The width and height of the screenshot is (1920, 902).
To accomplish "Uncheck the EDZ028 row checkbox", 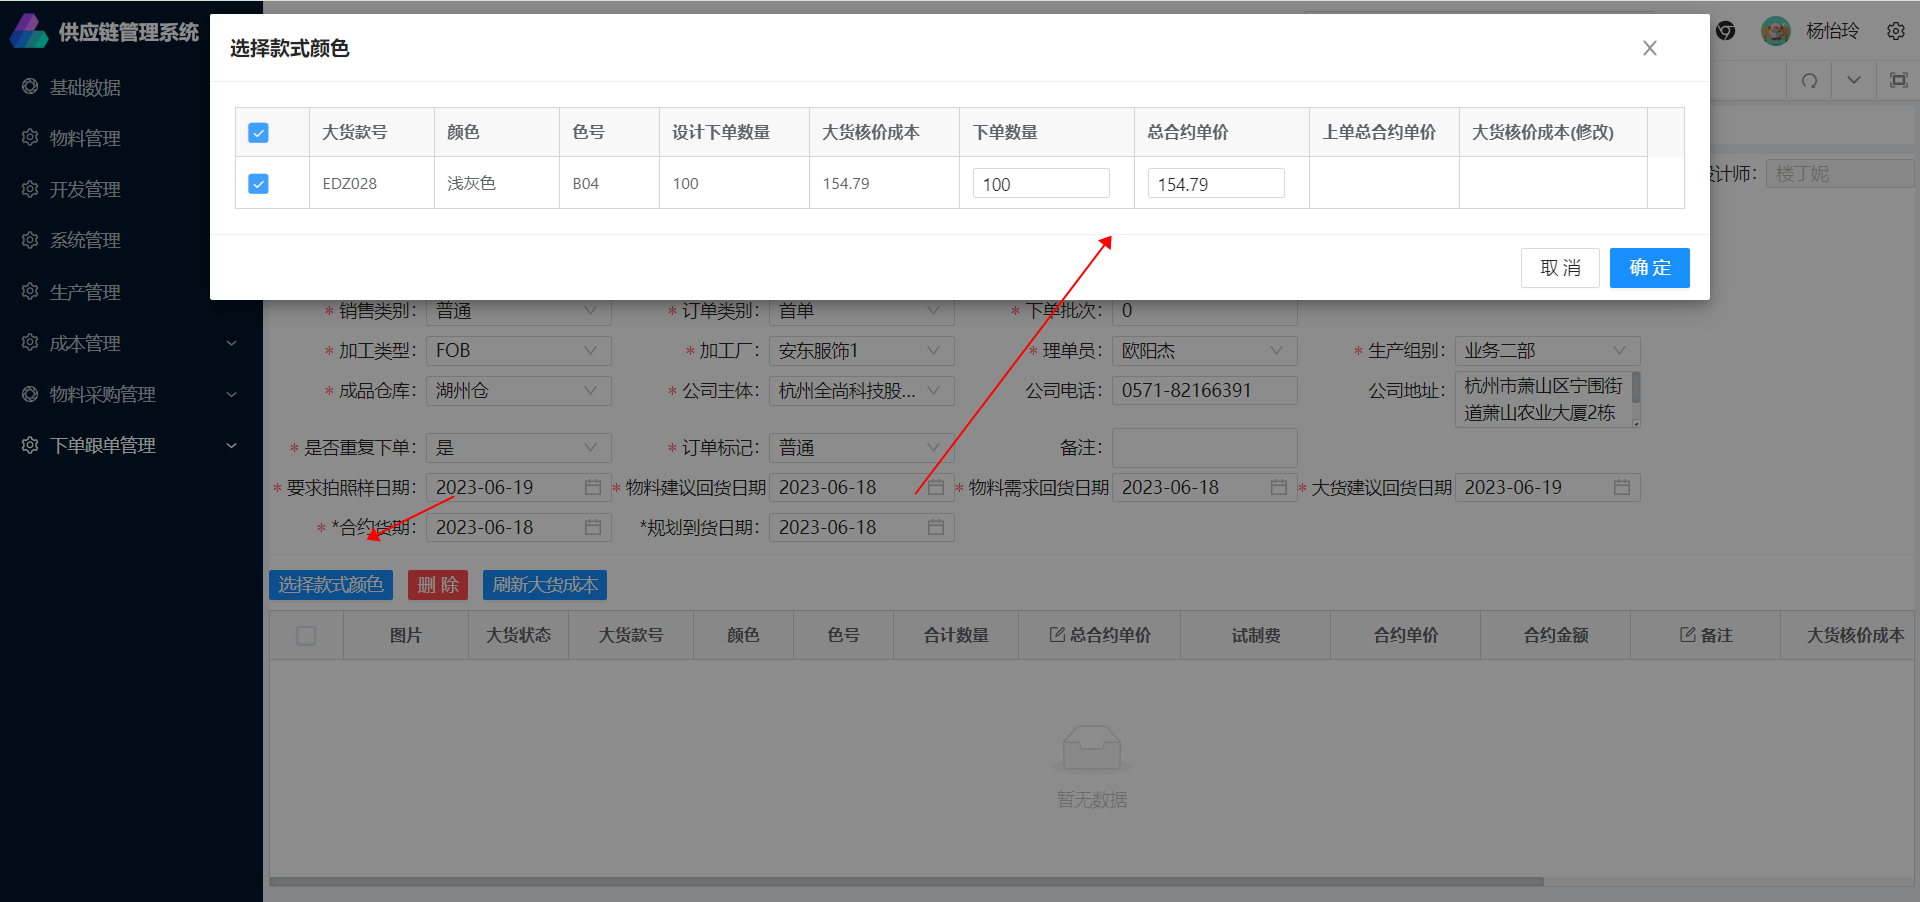I will coord(258,184).
